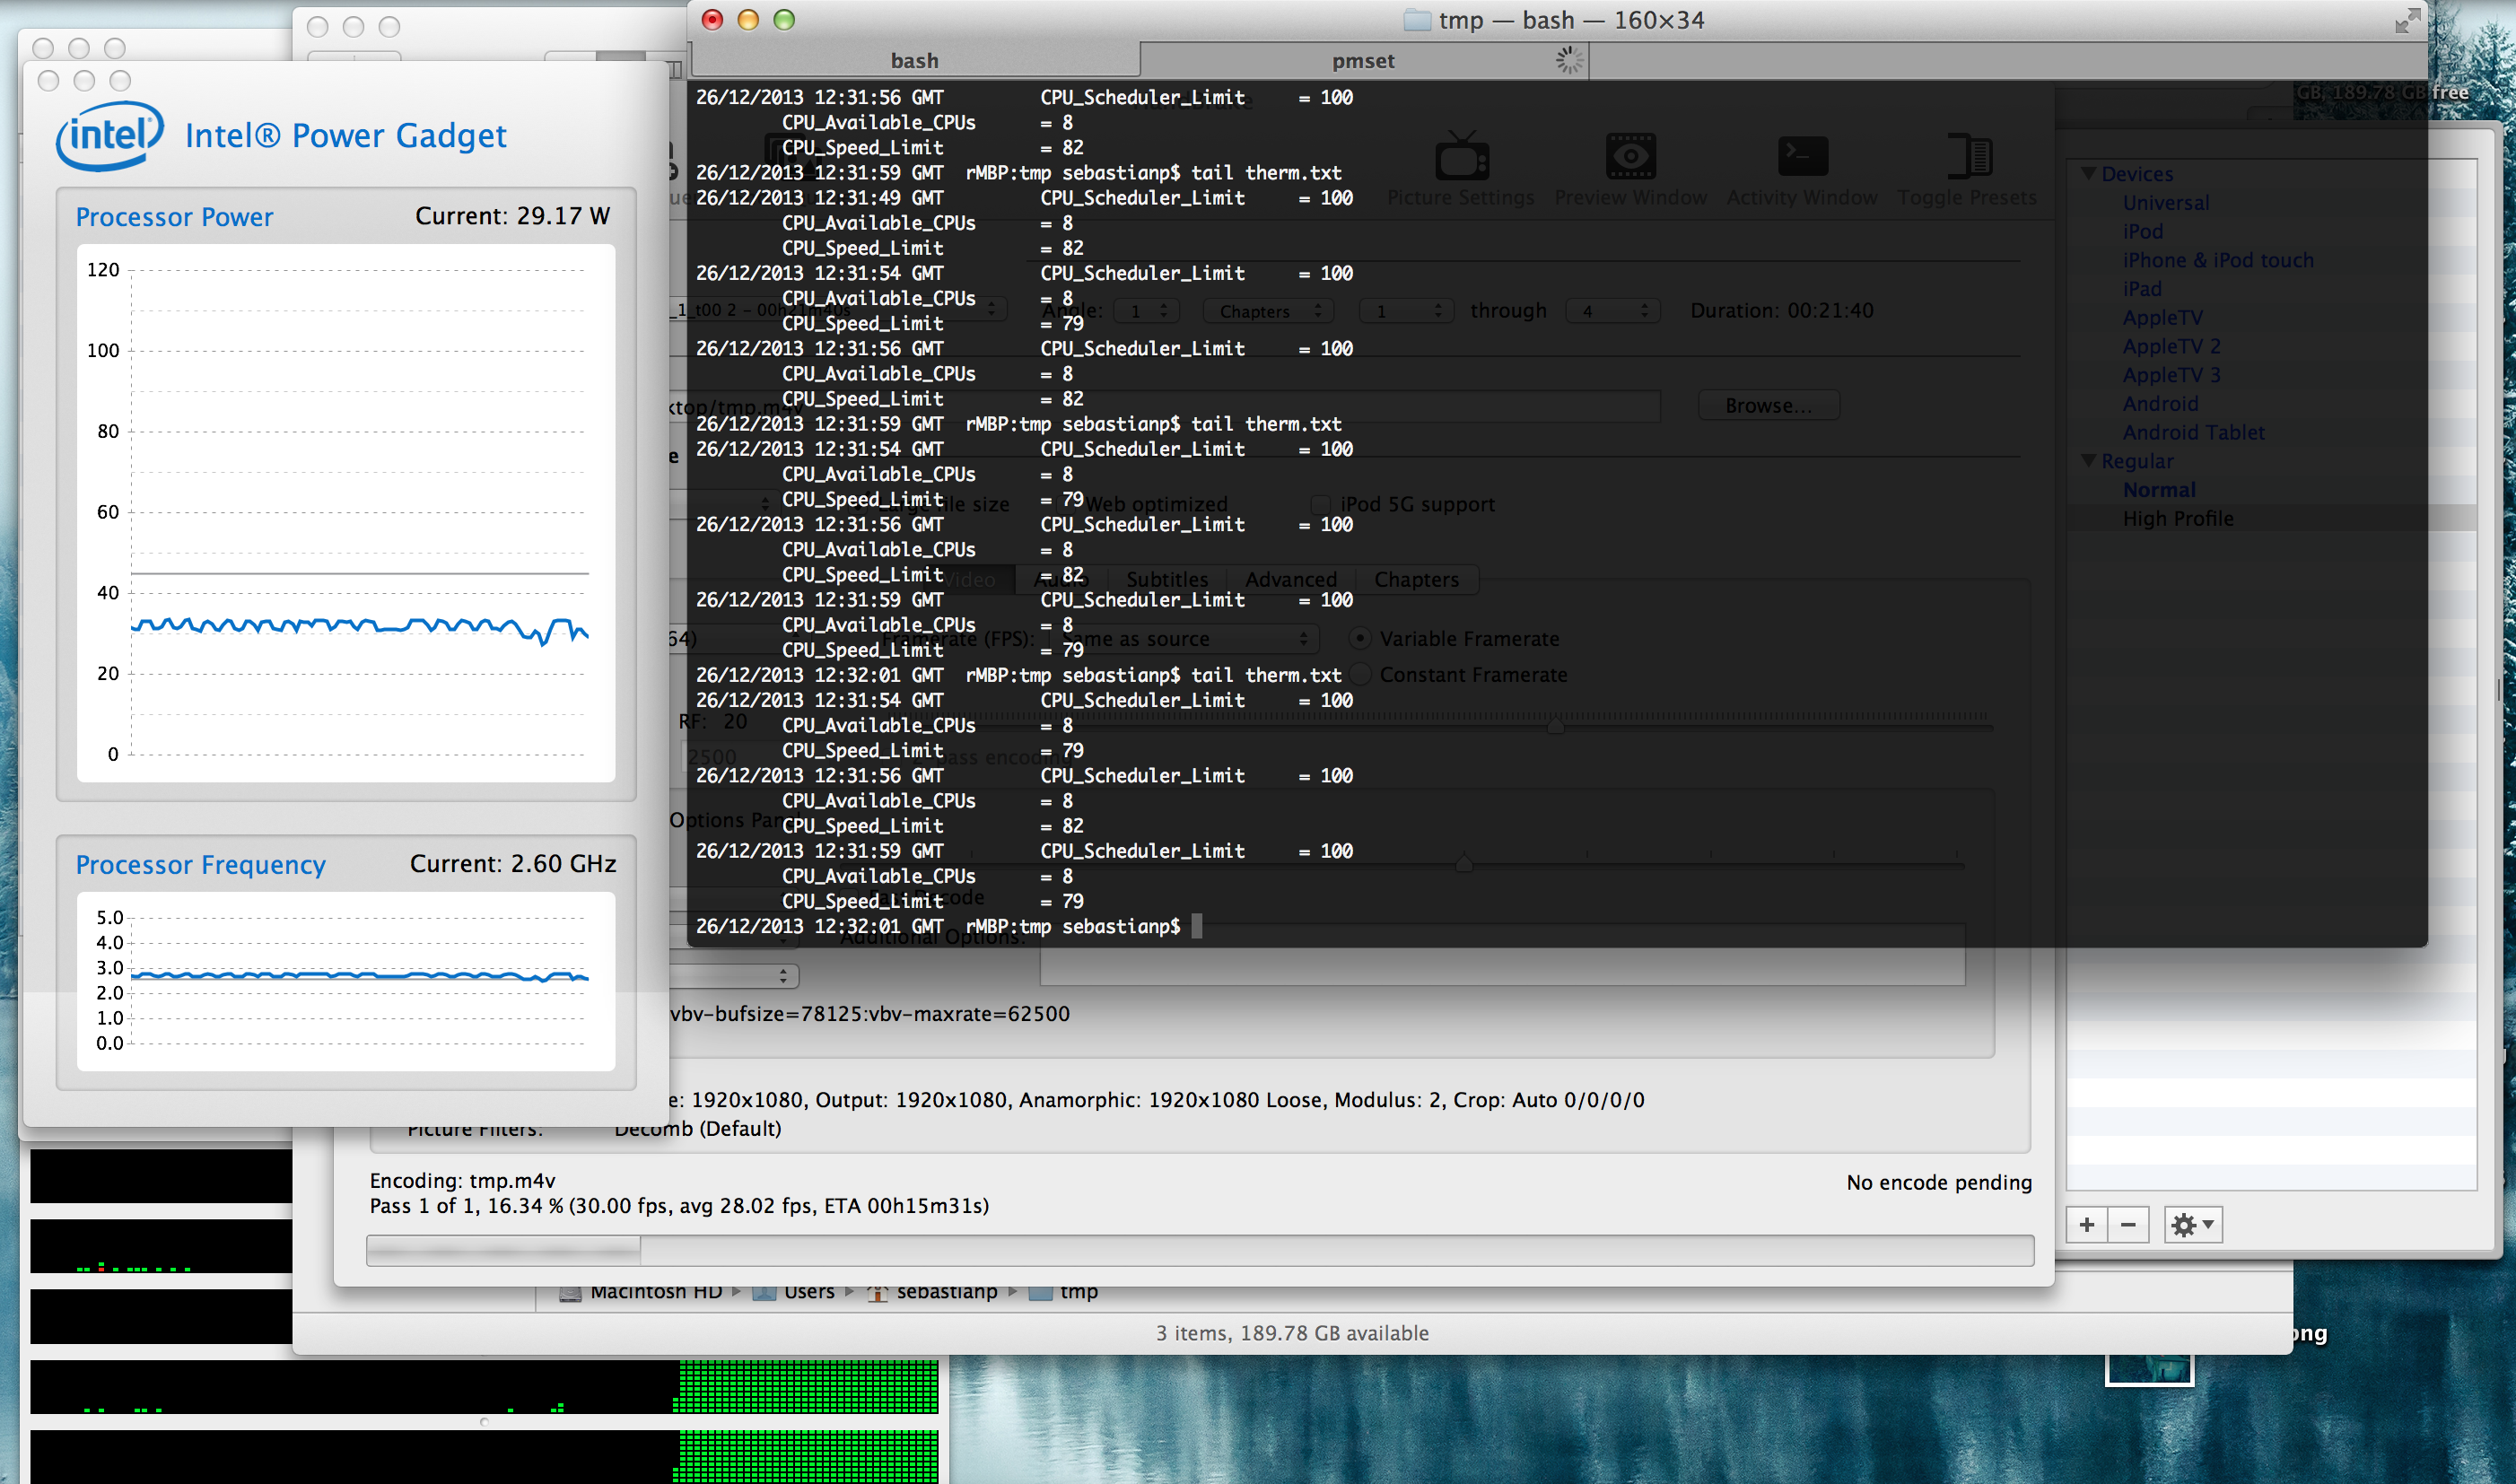2516x1484 pixels.
Task: Click the destination file path field
Action: pyautogui.click(x=1165, y=406)
